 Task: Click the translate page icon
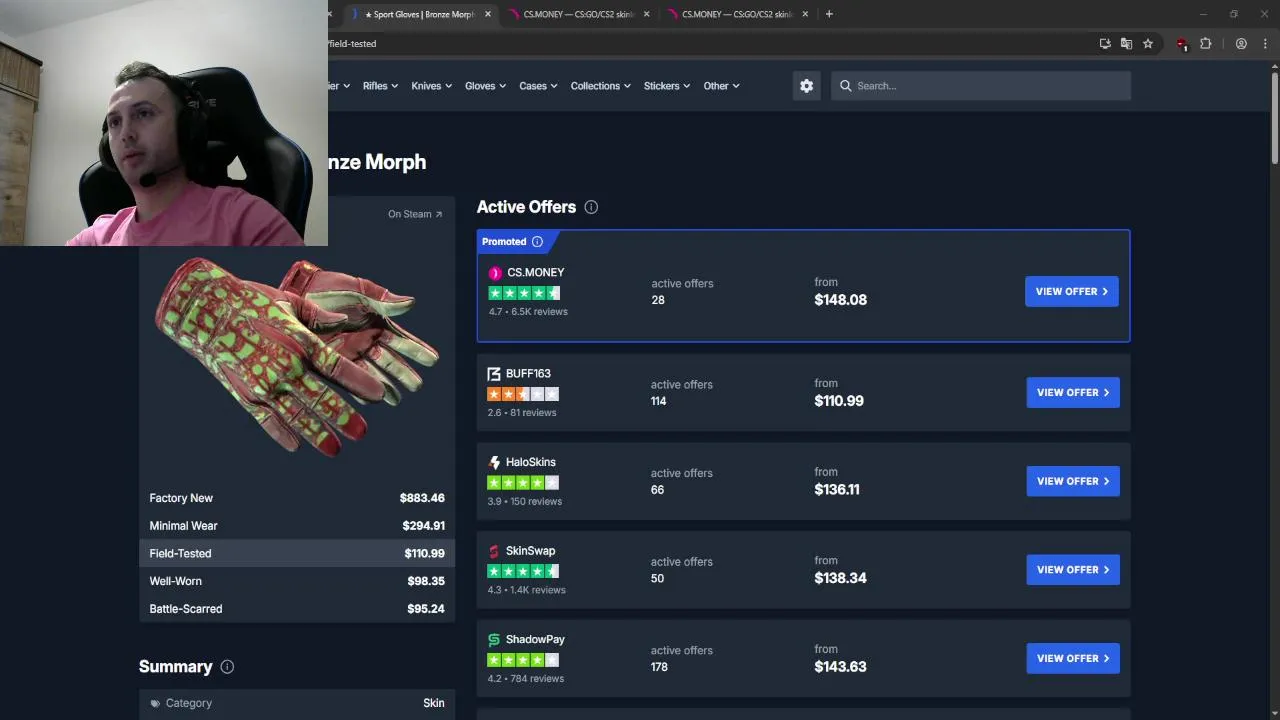pos(1126,44)
